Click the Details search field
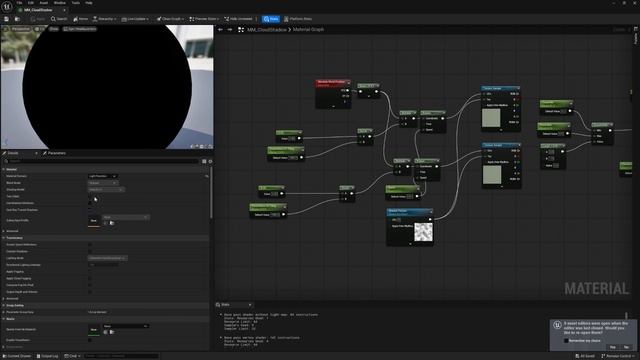 pos(101,161)
